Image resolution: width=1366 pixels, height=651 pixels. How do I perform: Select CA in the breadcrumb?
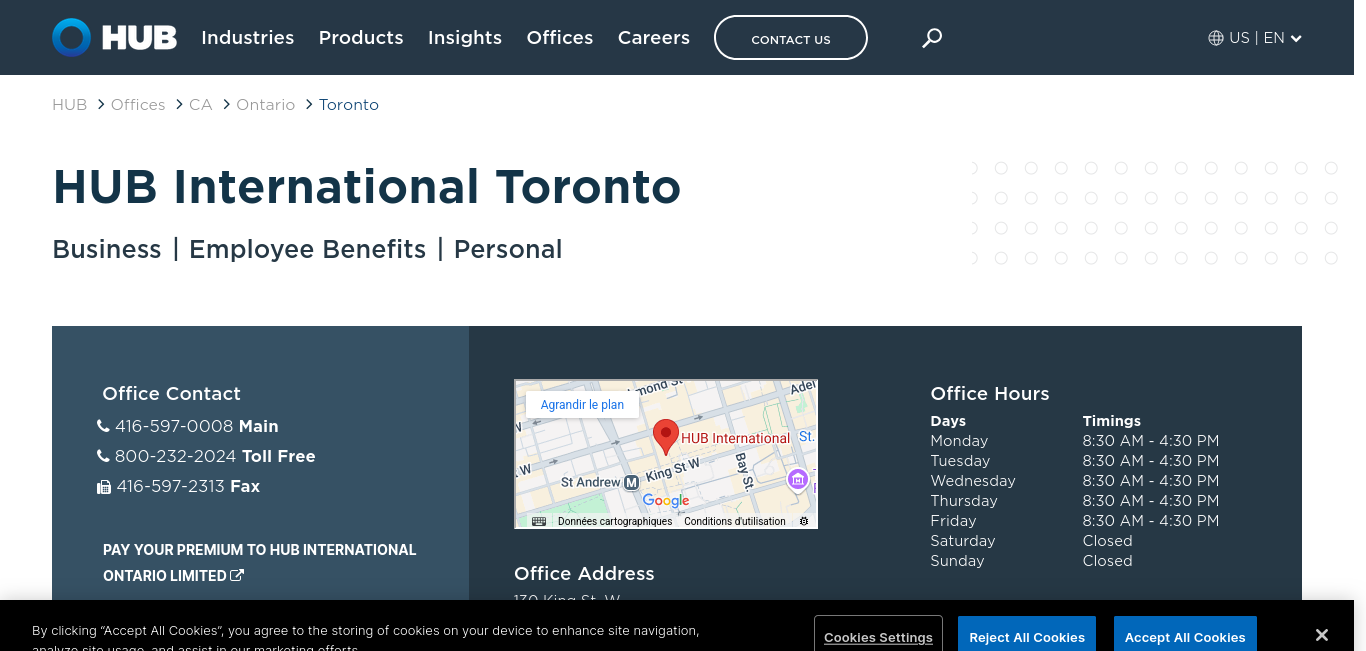(x=201, y=105)
